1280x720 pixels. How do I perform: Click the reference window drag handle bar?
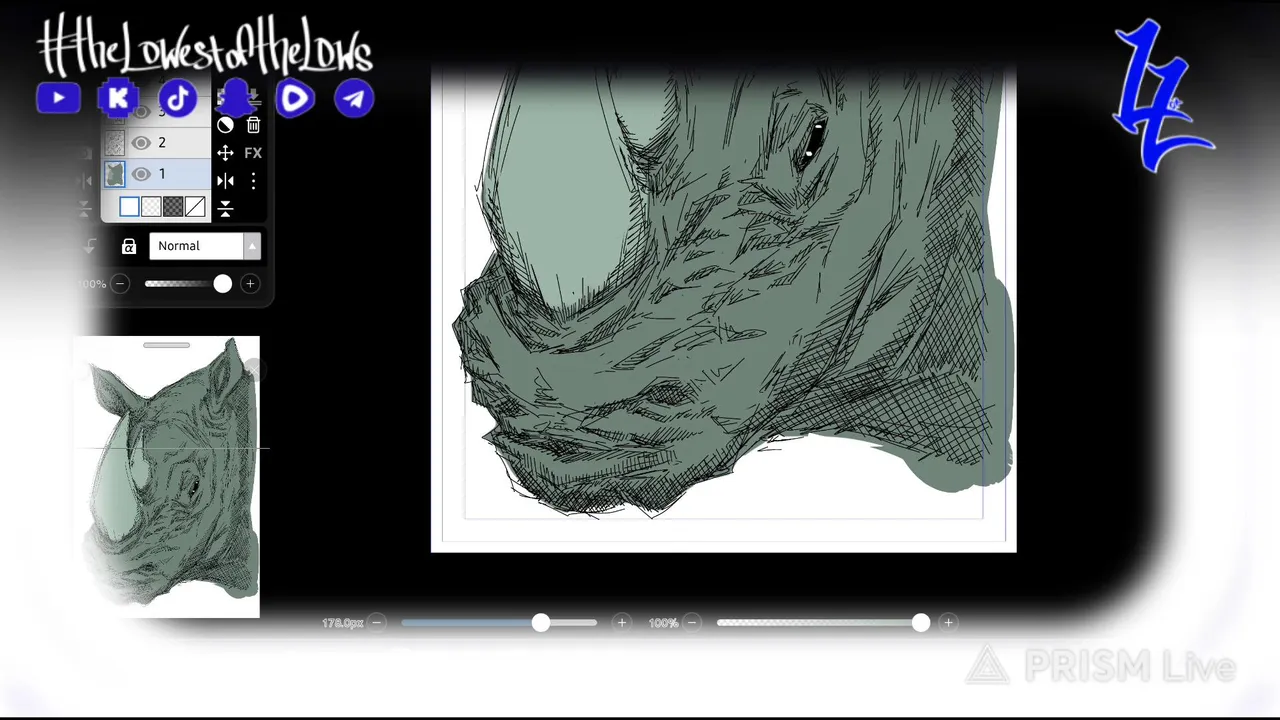pos(166,345)
